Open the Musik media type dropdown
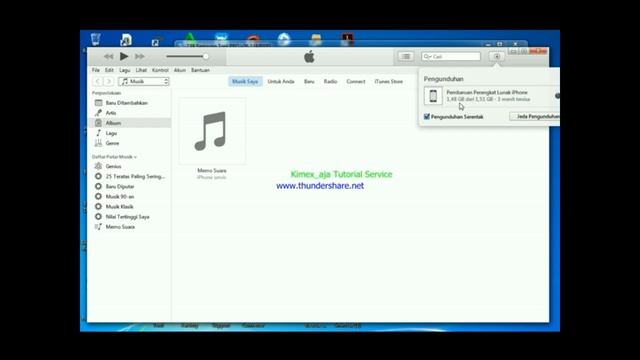 click(143, 82)
